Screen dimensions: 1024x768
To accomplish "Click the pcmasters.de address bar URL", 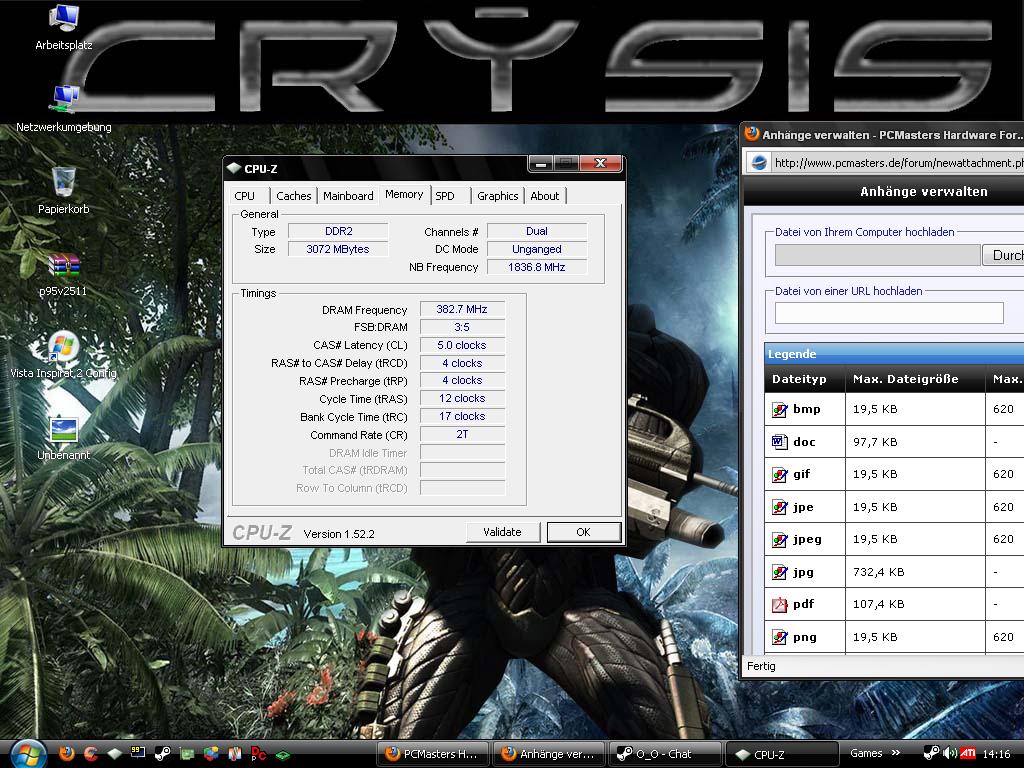I will coord(899,163).
